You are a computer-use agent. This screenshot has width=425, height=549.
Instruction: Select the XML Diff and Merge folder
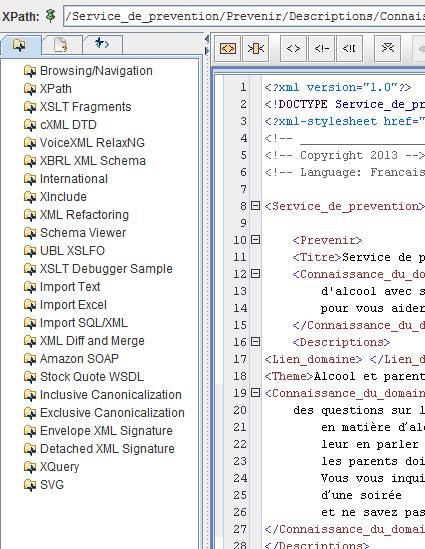(84, 341)
